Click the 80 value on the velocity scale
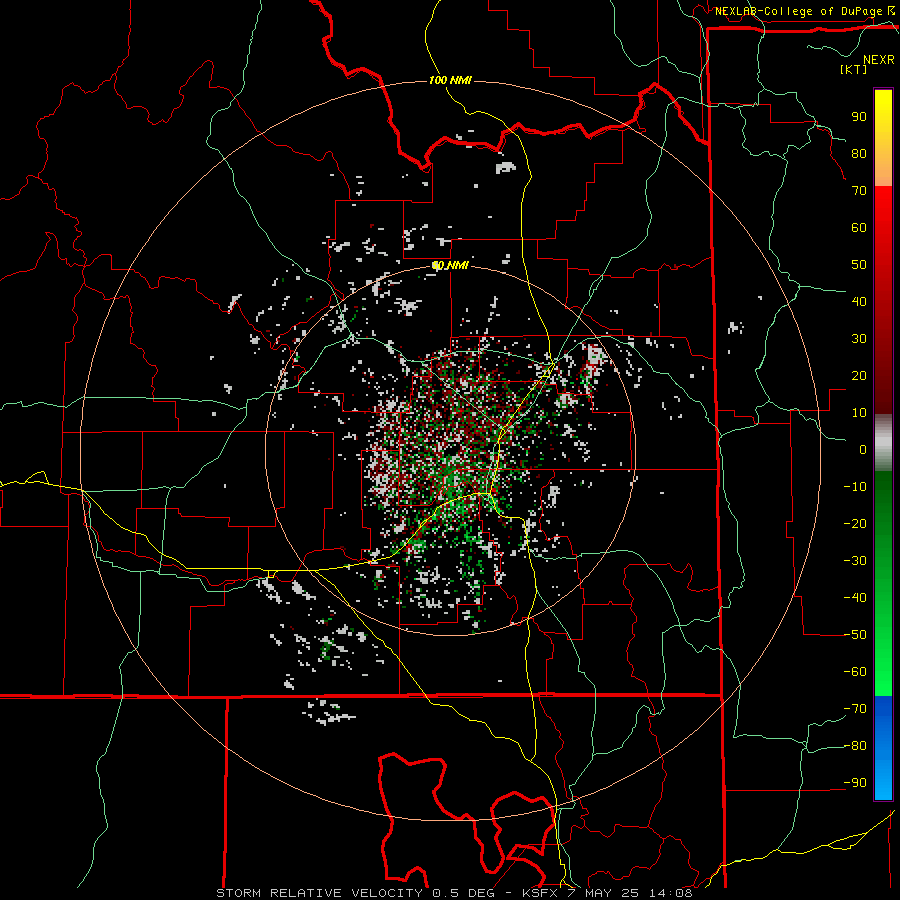This screenshot has width=900, height=900. [x=859, y=153]
